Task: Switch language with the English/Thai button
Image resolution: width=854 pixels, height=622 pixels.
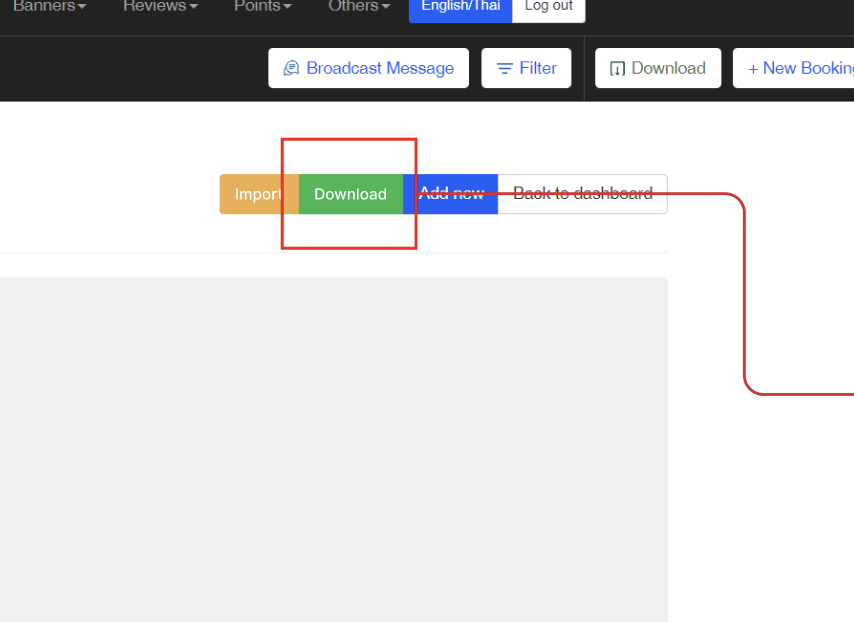Action: point(460,7)
